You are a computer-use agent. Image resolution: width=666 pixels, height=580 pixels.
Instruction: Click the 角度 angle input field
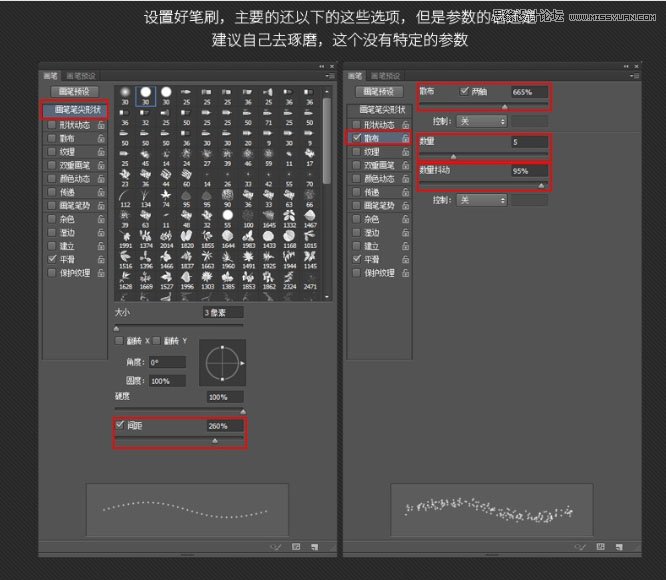[167, 363]
